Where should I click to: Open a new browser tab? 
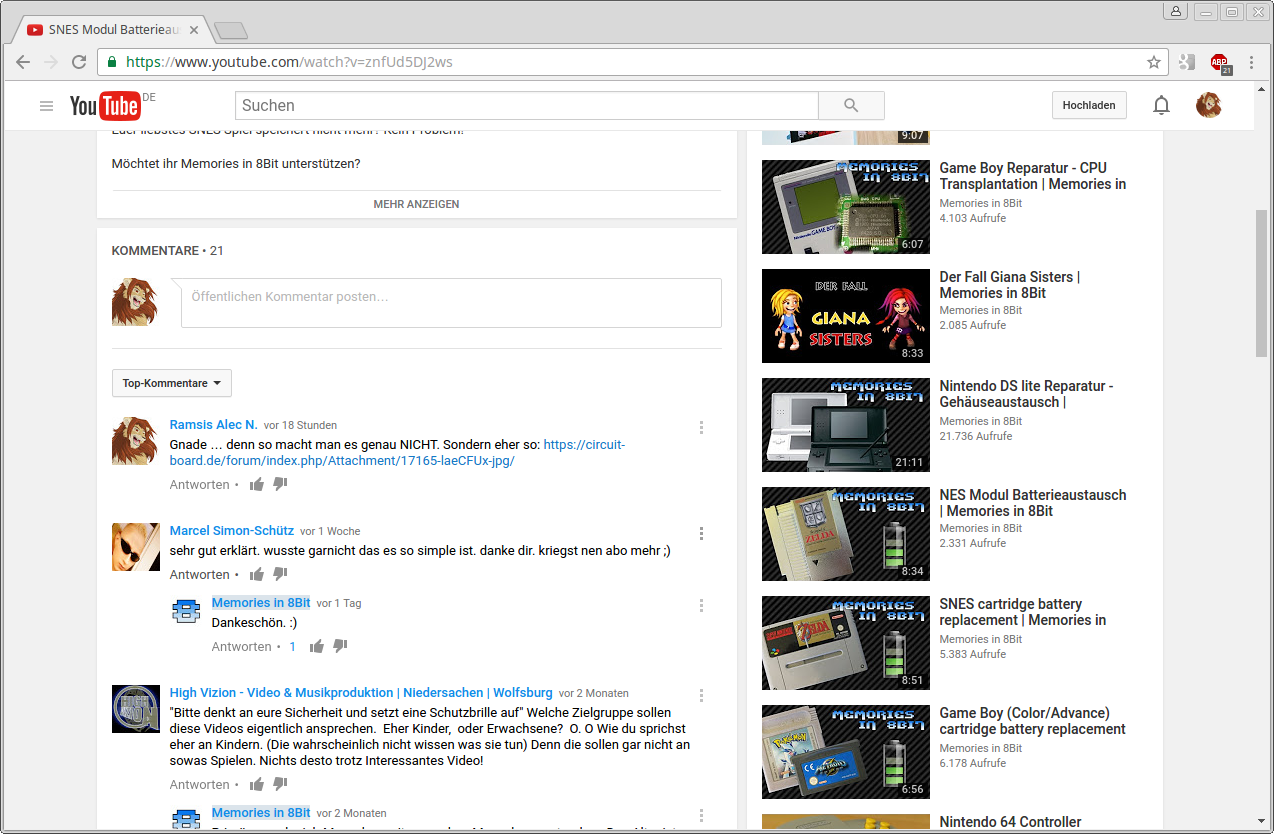231,31
